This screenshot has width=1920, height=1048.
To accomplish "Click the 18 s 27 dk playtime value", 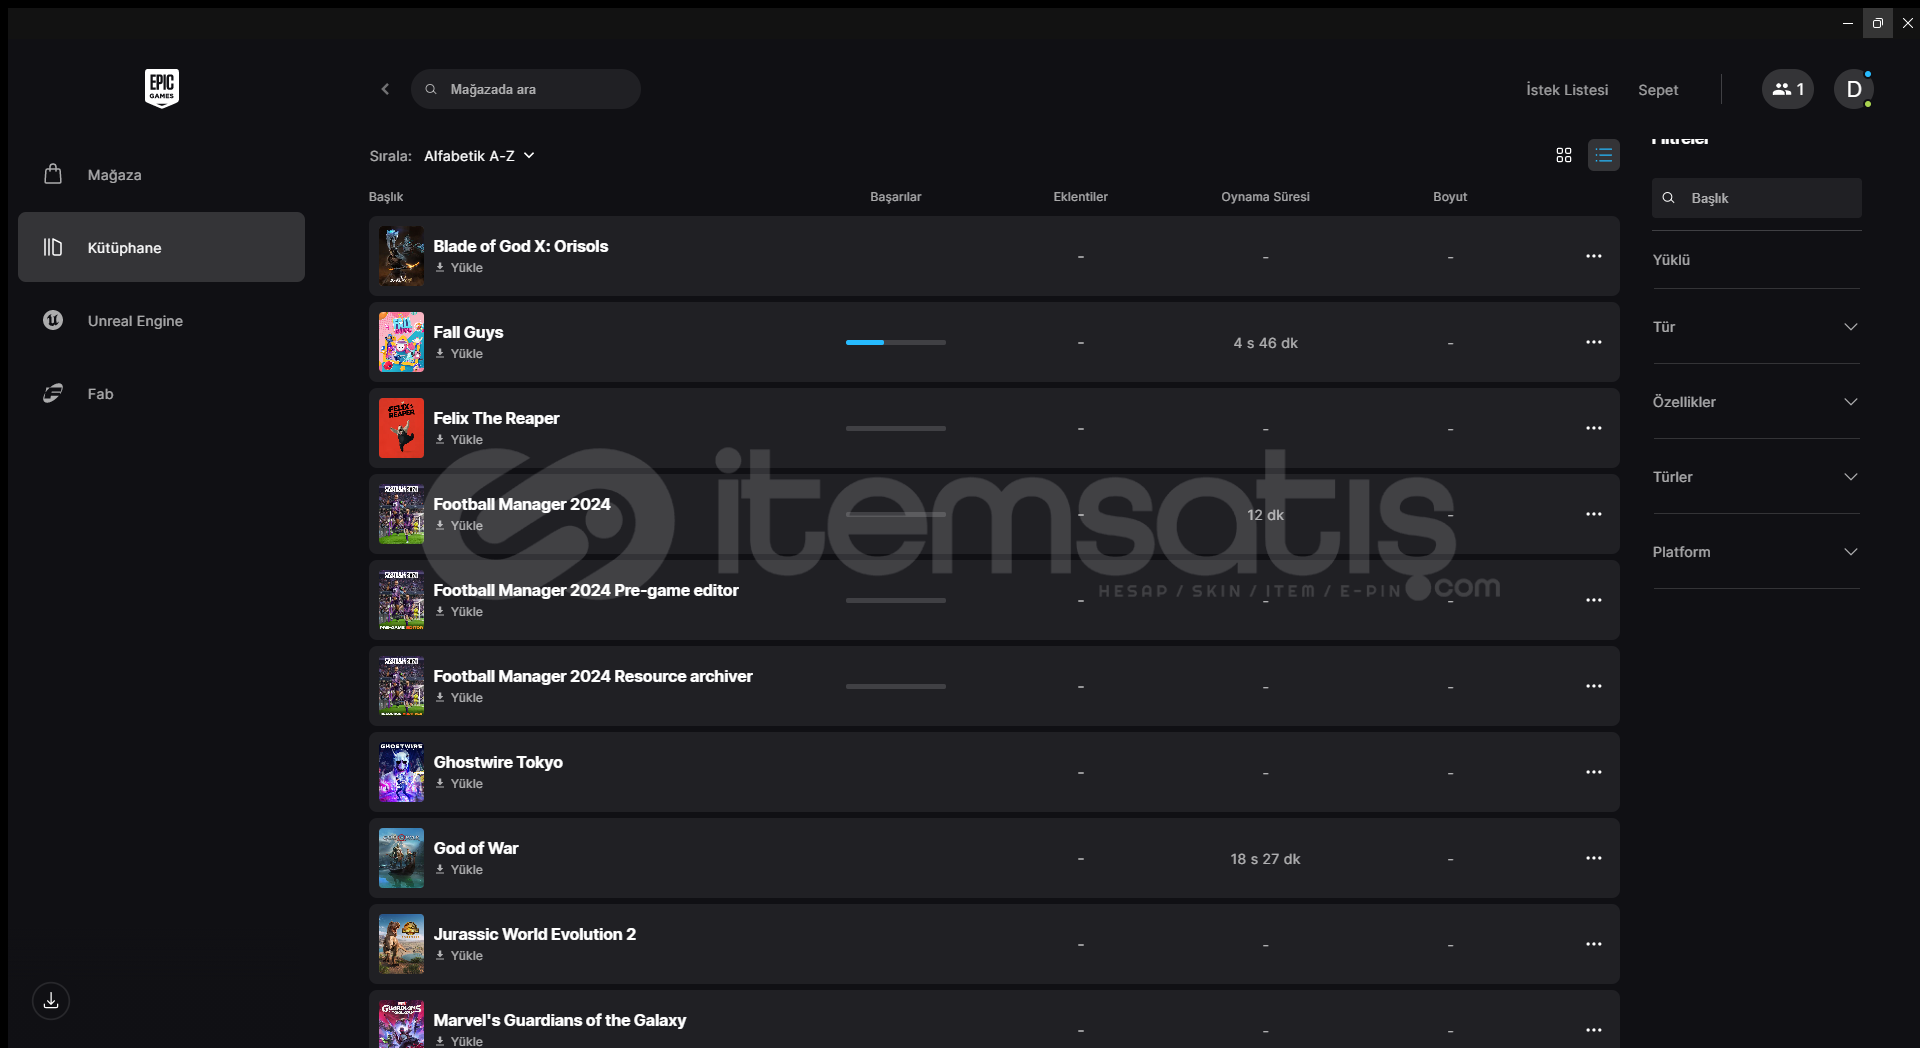I will coord(1265,859).
